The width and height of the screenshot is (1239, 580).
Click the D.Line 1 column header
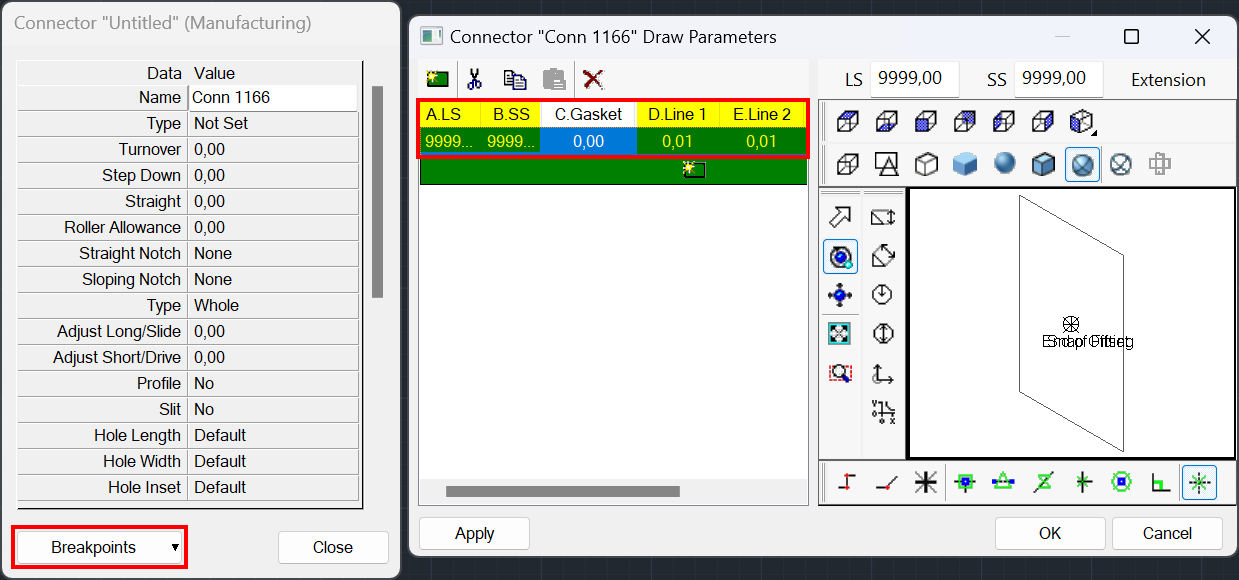(x=677, y=114)
